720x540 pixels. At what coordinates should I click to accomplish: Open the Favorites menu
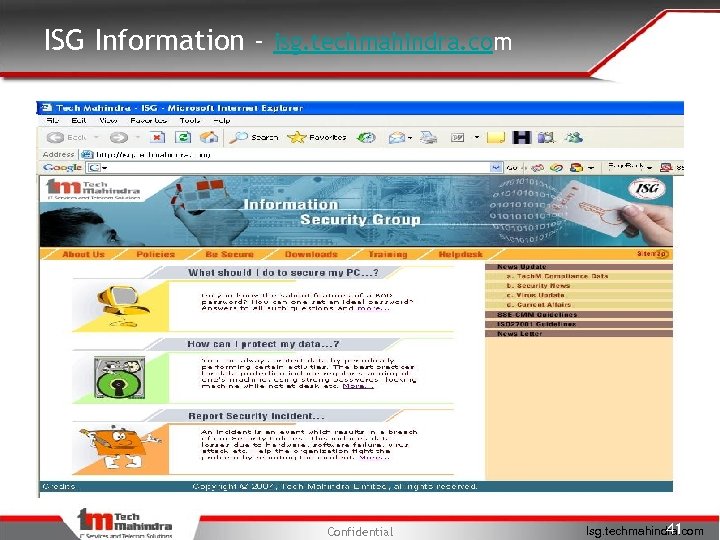(148, 120)
